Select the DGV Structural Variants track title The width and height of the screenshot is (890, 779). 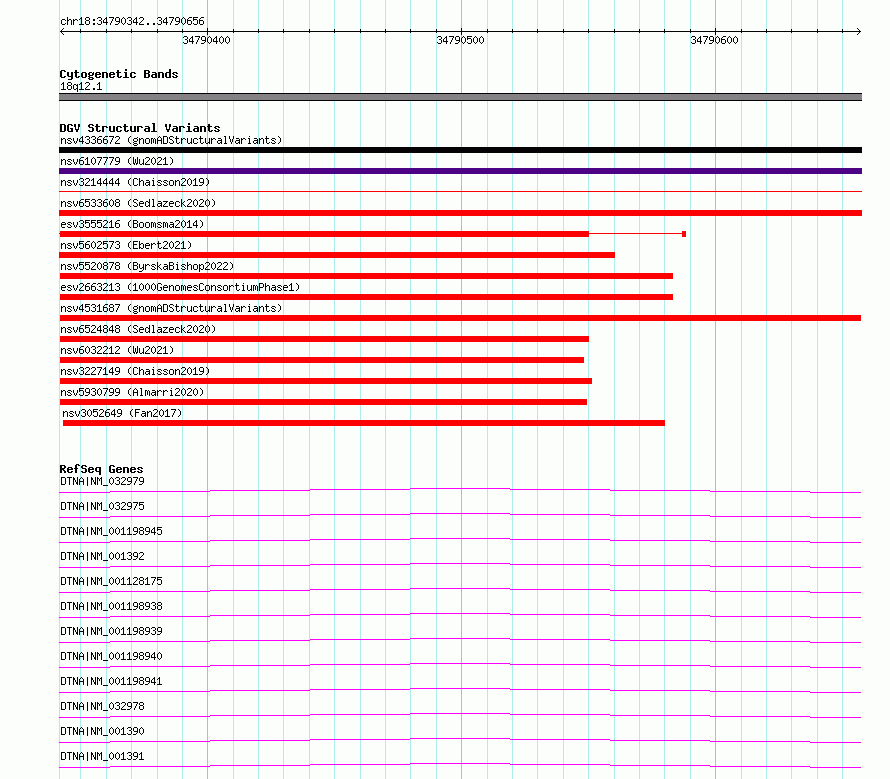(x=140, y=128)
